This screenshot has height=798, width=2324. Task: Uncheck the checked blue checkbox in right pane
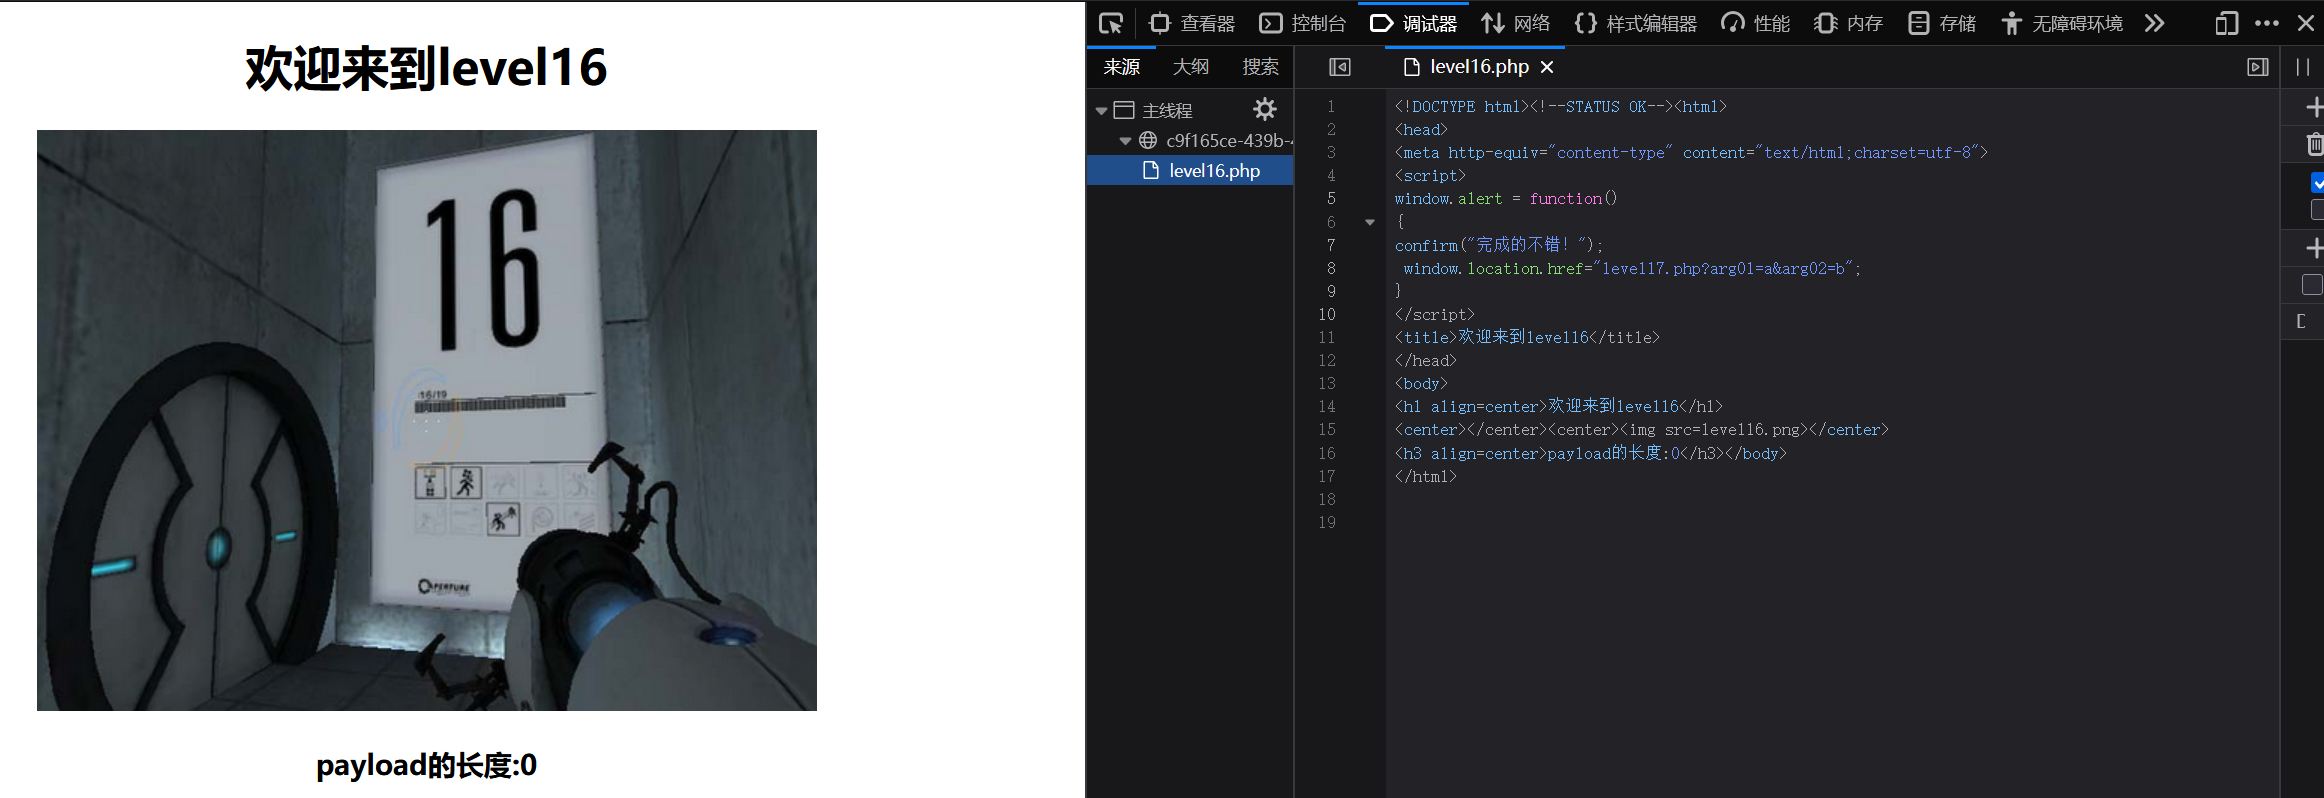(2317, 183)
